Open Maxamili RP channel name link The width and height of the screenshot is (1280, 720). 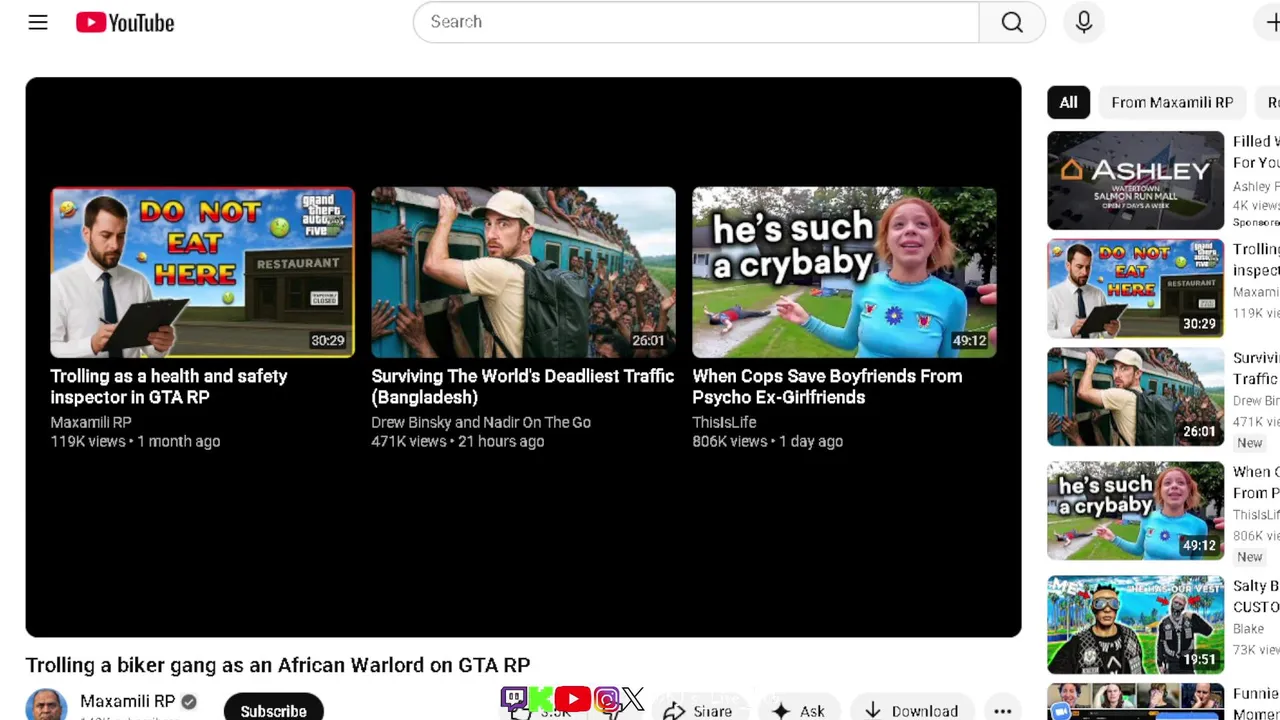tap(127, 701)
